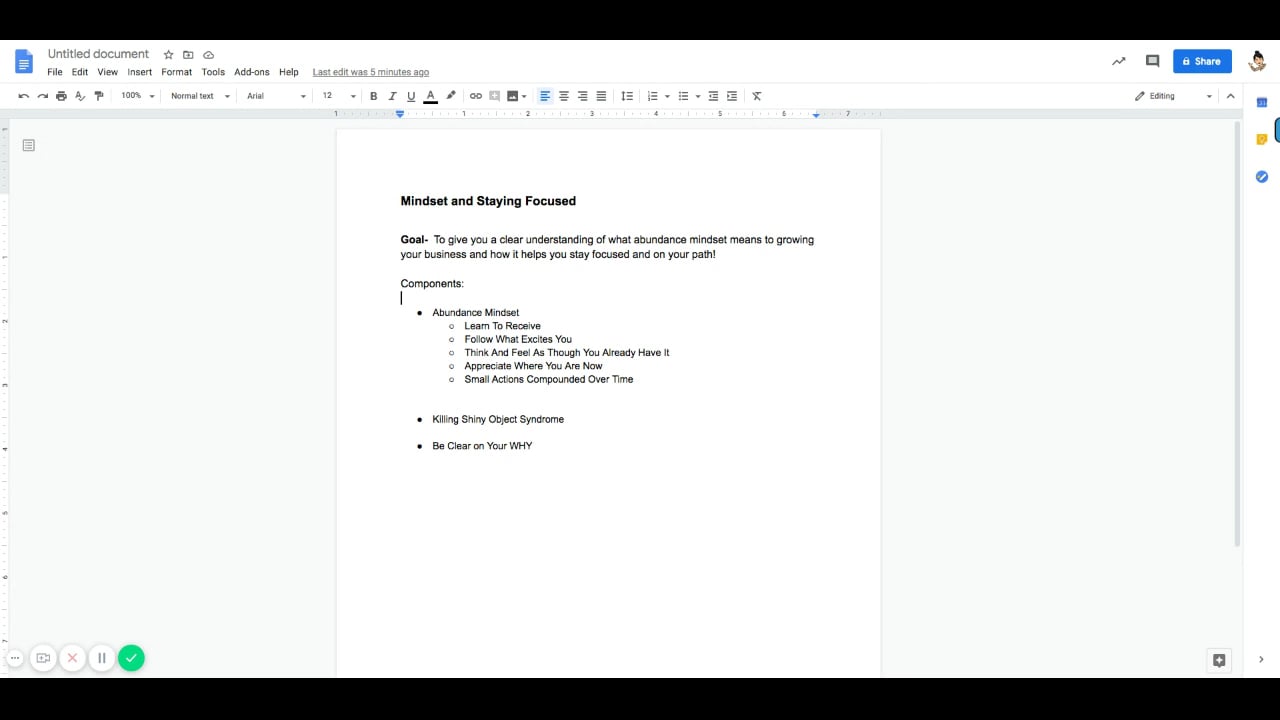Viewport: 1280px width, 720px height.
Task: Collapse the menus with the up chevron
Action: 1231,96
